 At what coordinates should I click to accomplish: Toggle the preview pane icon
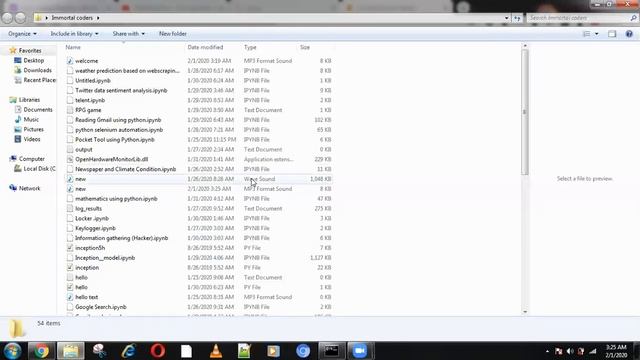[612, 34]
